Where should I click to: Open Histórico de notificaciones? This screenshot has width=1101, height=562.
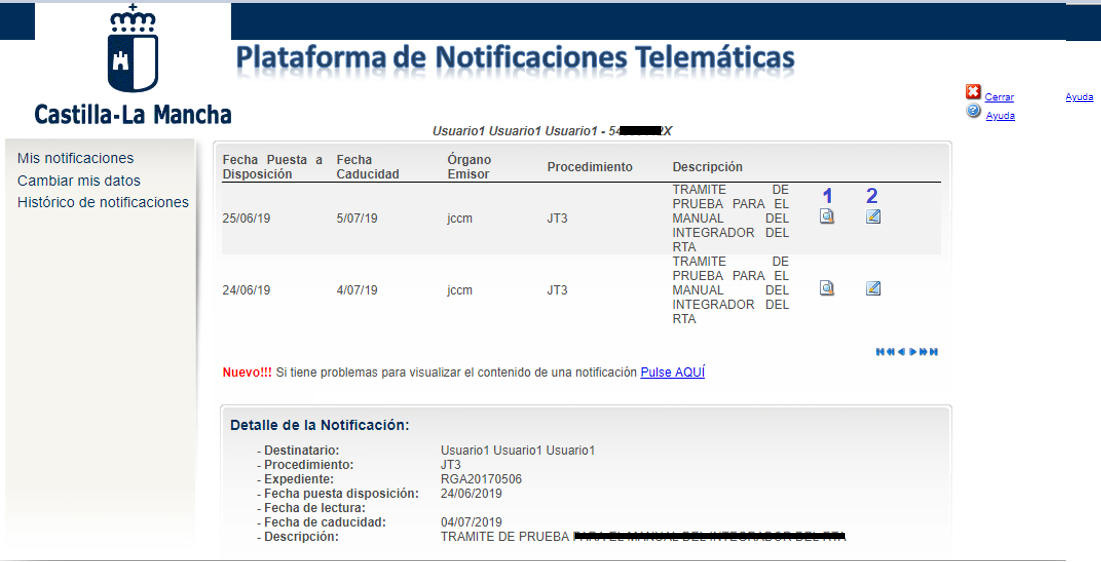103,202
